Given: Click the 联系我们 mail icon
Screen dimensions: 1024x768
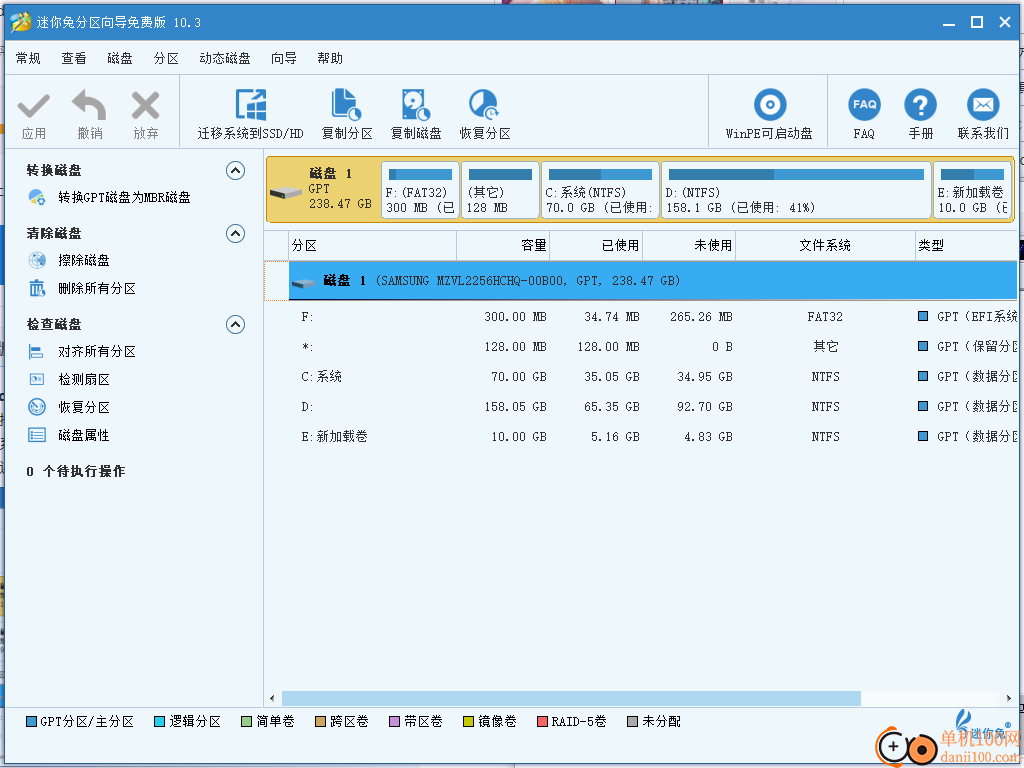Looking at the screenshot, I should (983, 104).
